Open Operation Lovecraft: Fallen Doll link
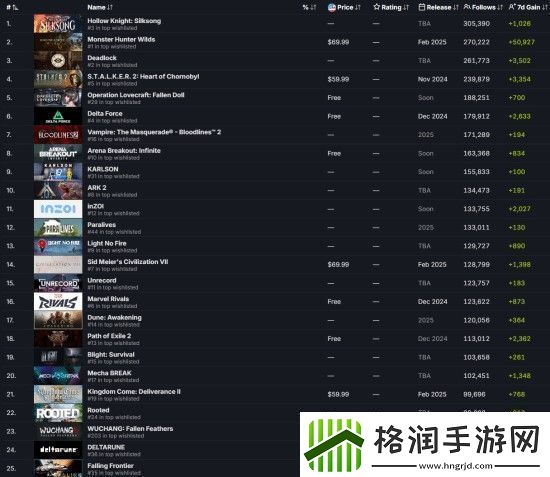The image size is (550, 477). 136,95
